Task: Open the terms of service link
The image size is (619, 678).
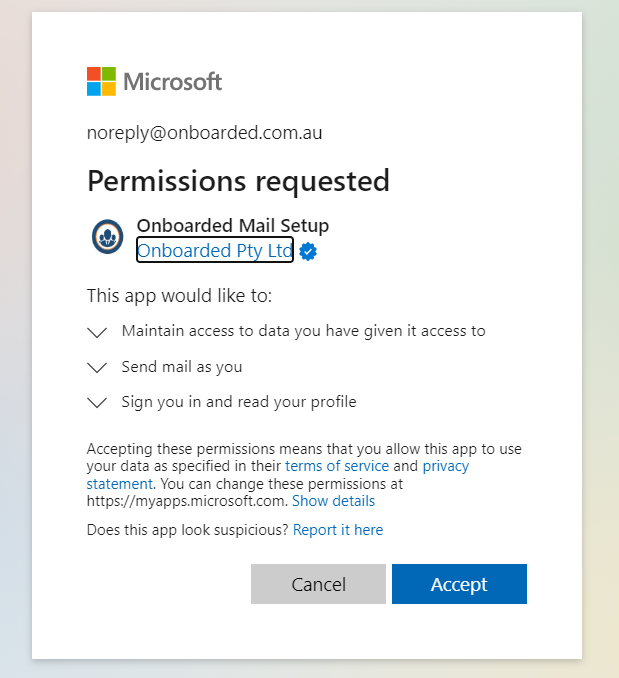Action: pos(336,467)
